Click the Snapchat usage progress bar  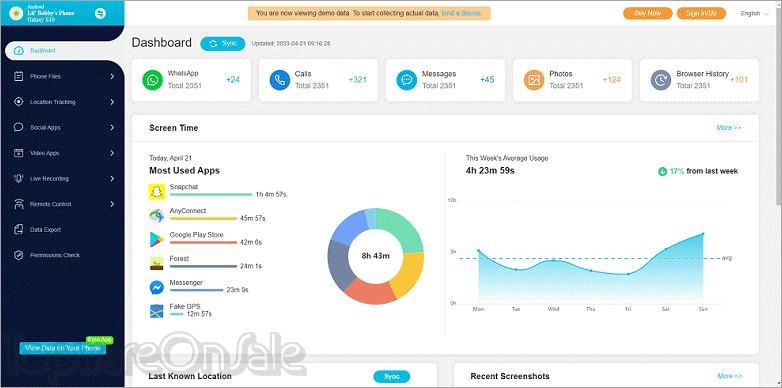coord(211,194)
